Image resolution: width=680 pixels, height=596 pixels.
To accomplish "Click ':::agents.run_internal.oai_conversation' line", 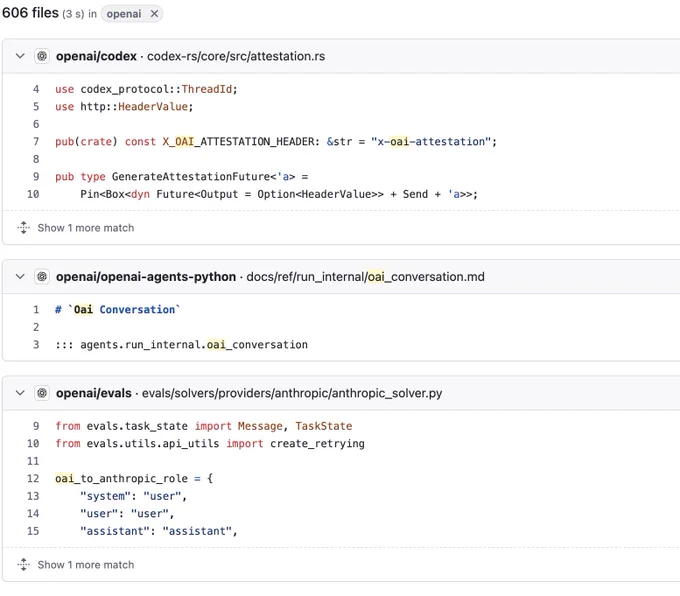I will click(181, 345).
